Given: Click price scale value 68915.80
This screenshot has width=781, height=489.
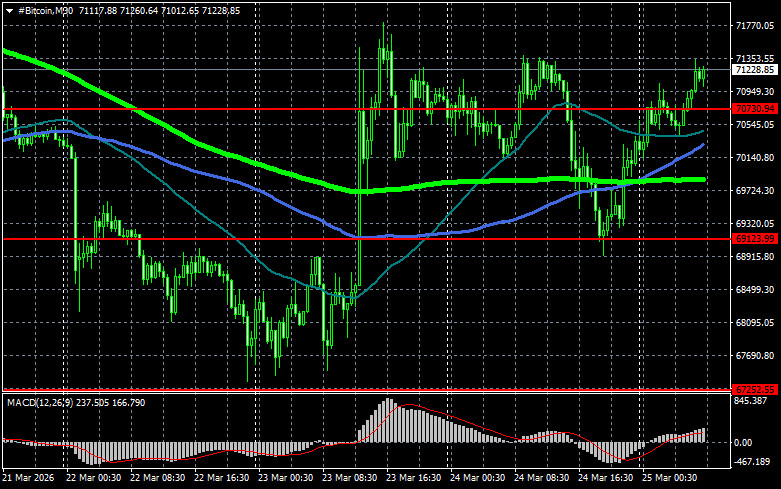Looking at the screenshot, I should point(755,256).
